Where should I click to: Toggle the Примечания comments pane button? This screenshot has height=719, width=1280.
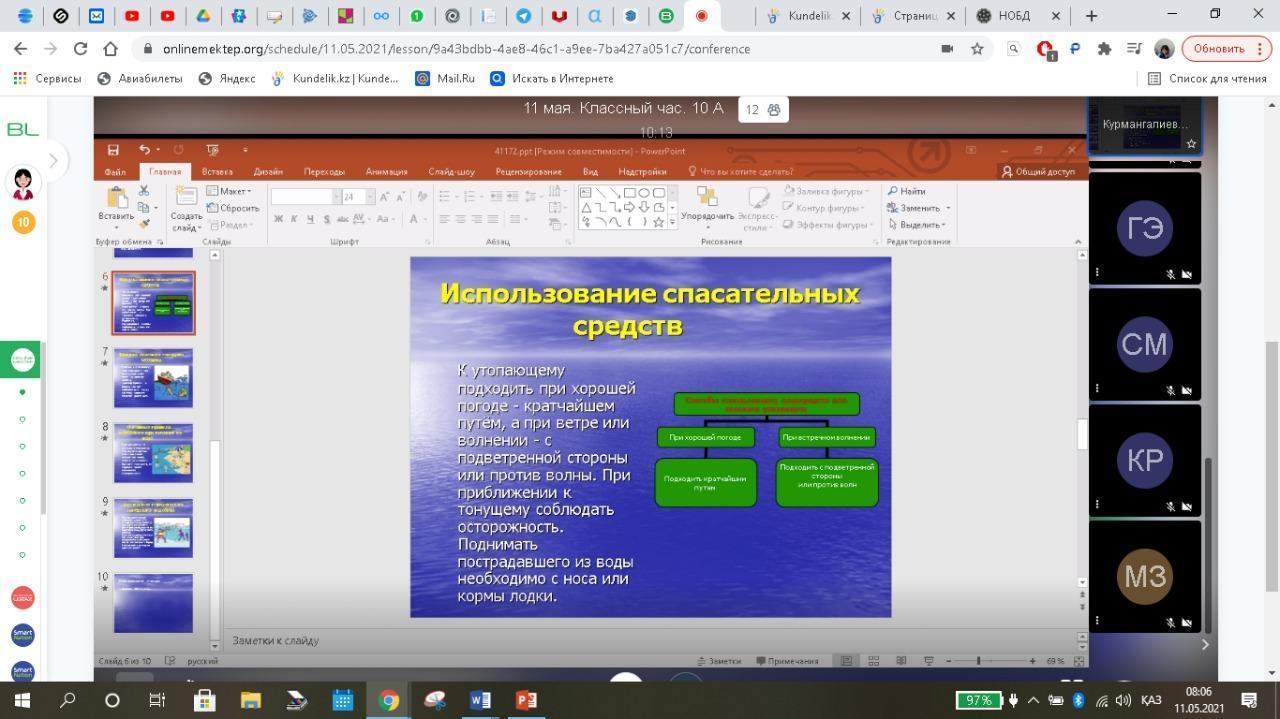[x=787, y=661]
